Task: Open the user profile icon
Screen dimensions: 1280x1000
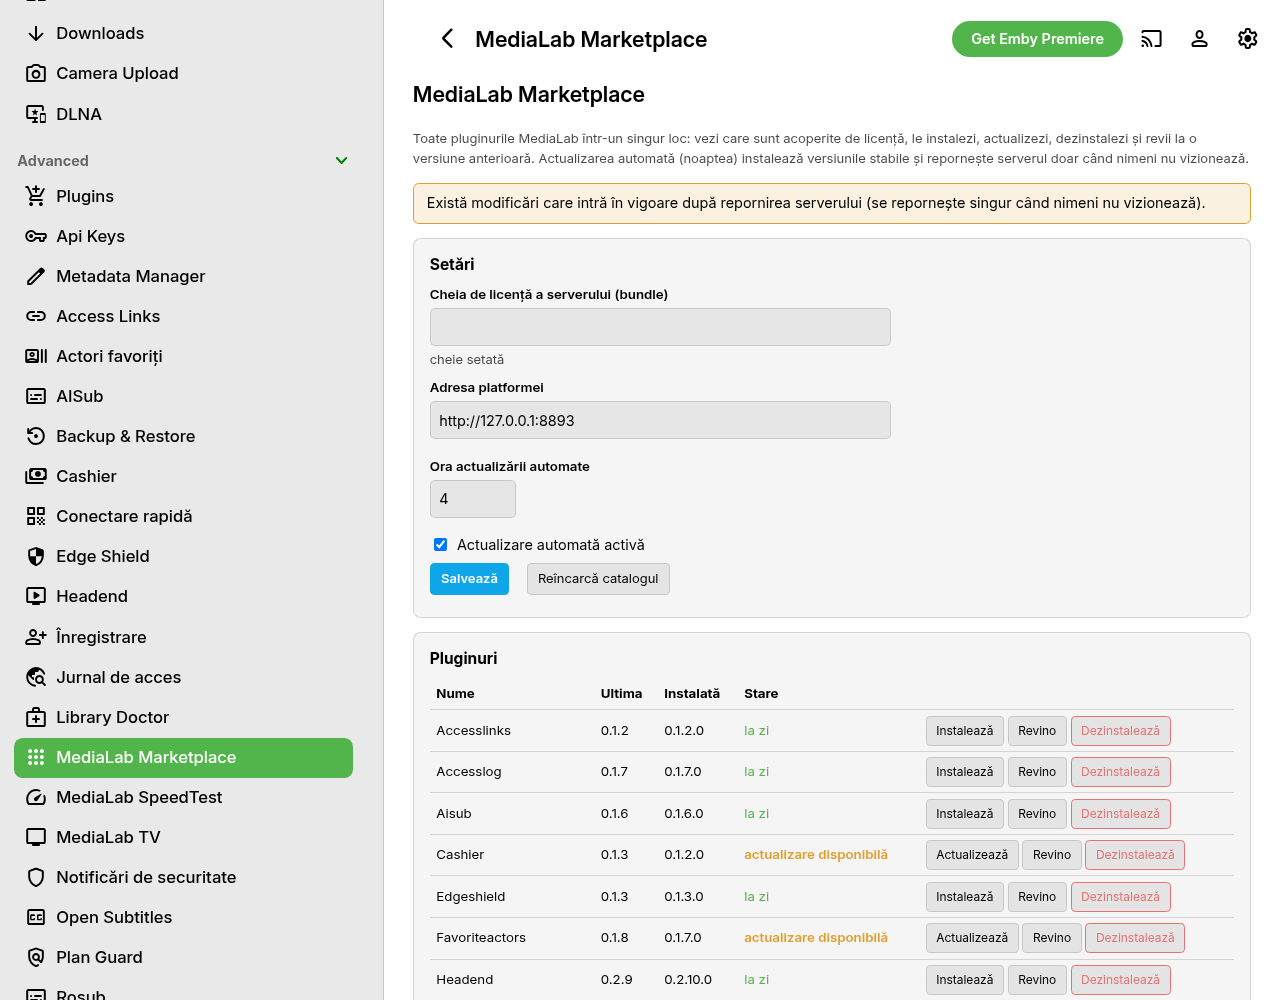Action: click(x=1200, y=39)
